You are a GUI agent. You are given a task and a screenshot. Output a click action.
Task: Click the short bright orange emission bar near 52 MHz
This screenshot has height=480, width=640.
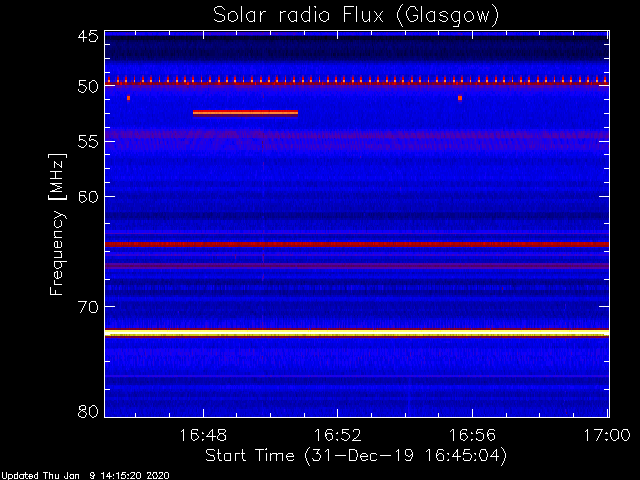pos(245,113)
